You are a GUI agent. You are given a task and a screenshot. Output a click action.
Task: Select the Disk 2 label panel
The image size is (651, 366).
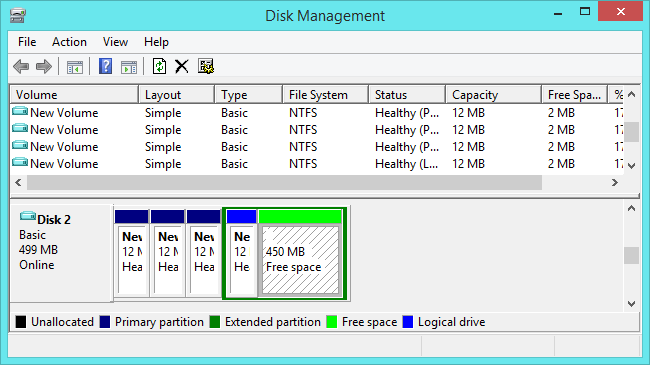coord(61,253)
